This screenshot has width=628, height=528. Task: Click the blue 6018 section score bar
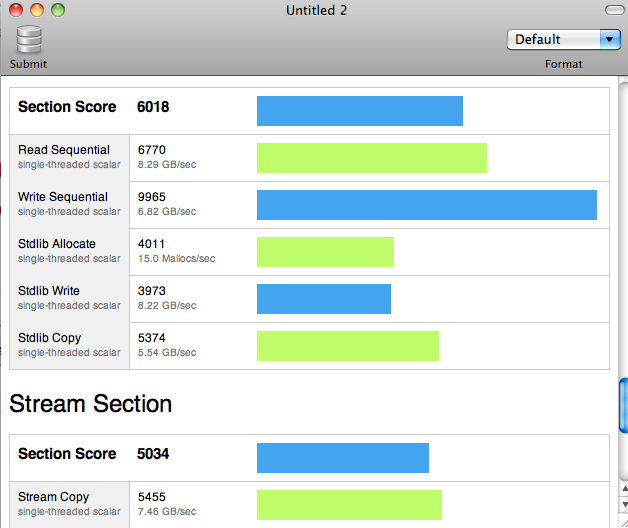coord(360,111)
